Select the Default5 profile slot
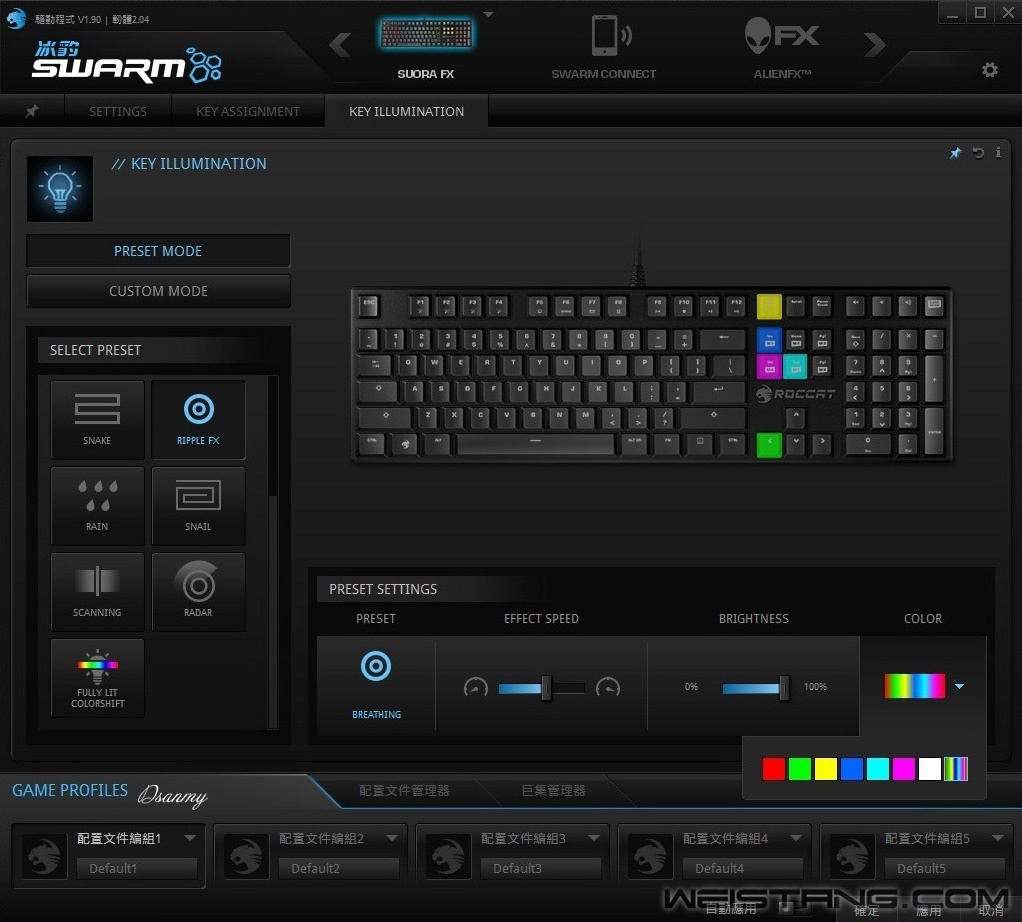Screen dimensions: 1022x922 [x=944, y=868]
